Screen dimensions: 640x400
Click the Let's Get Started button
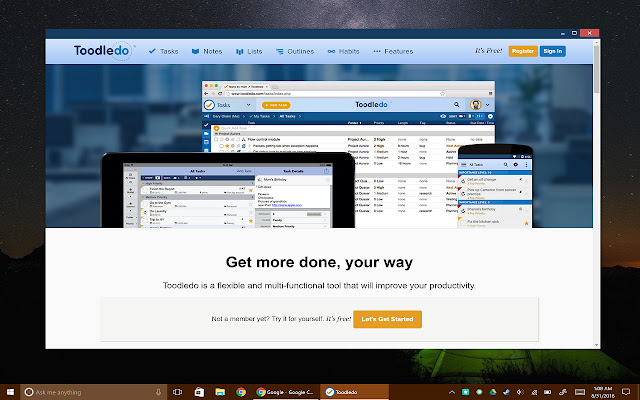point(387,319)
